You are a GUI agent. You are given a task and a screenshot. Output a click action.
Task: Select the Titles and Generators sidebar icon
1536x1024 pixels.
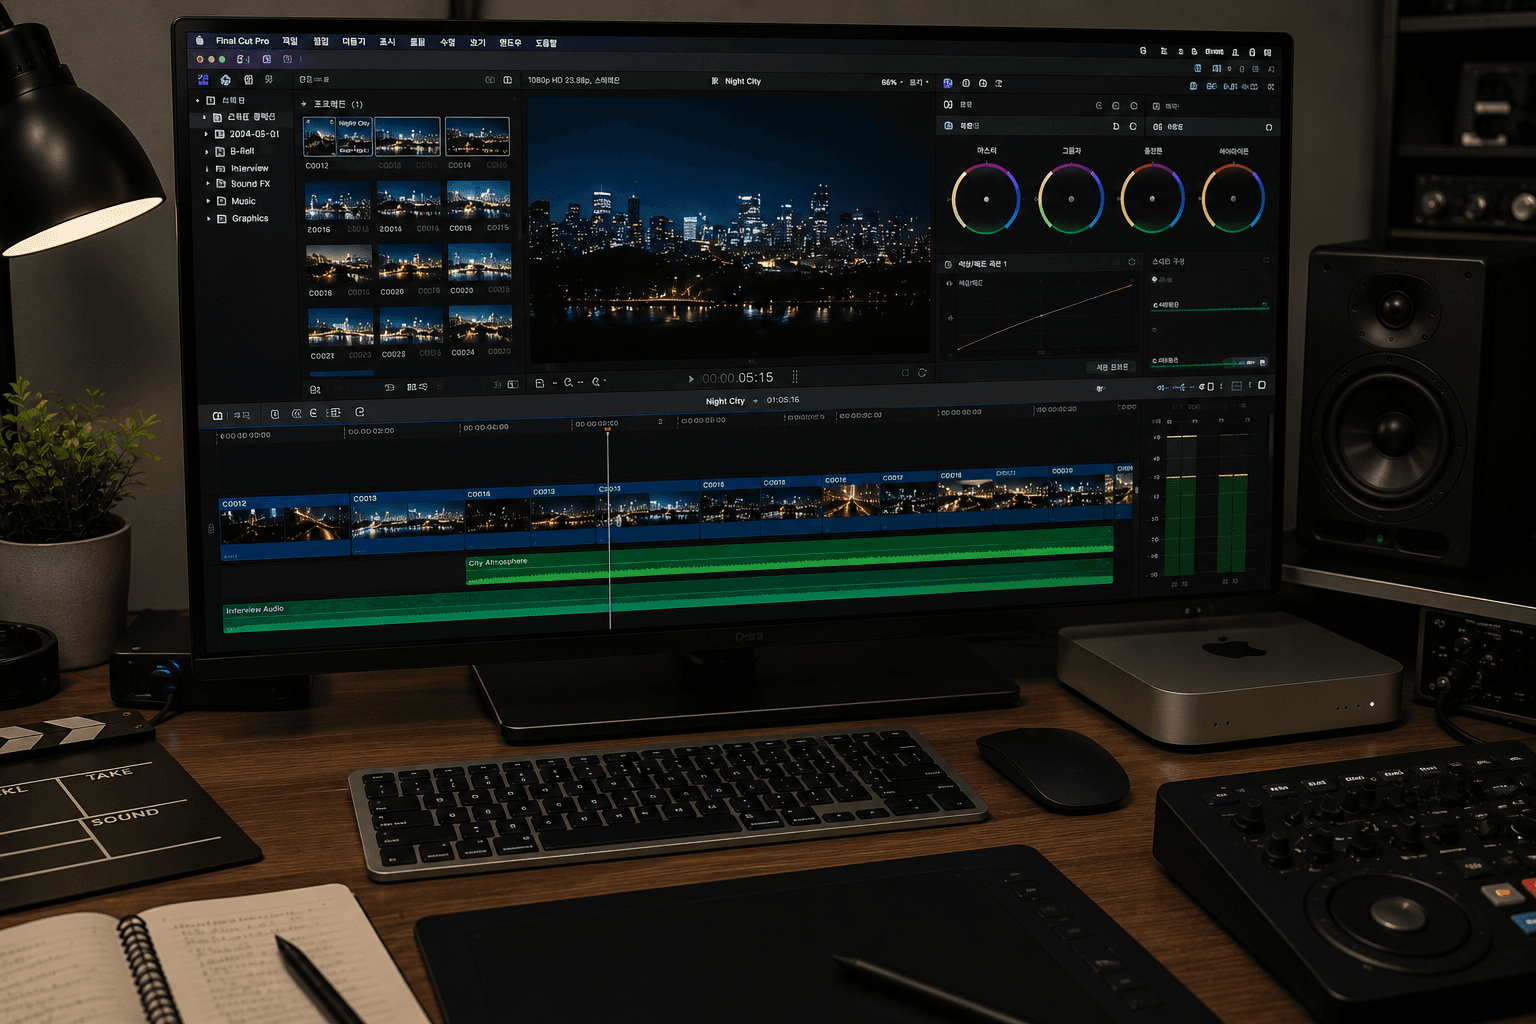tap(248, 80)
